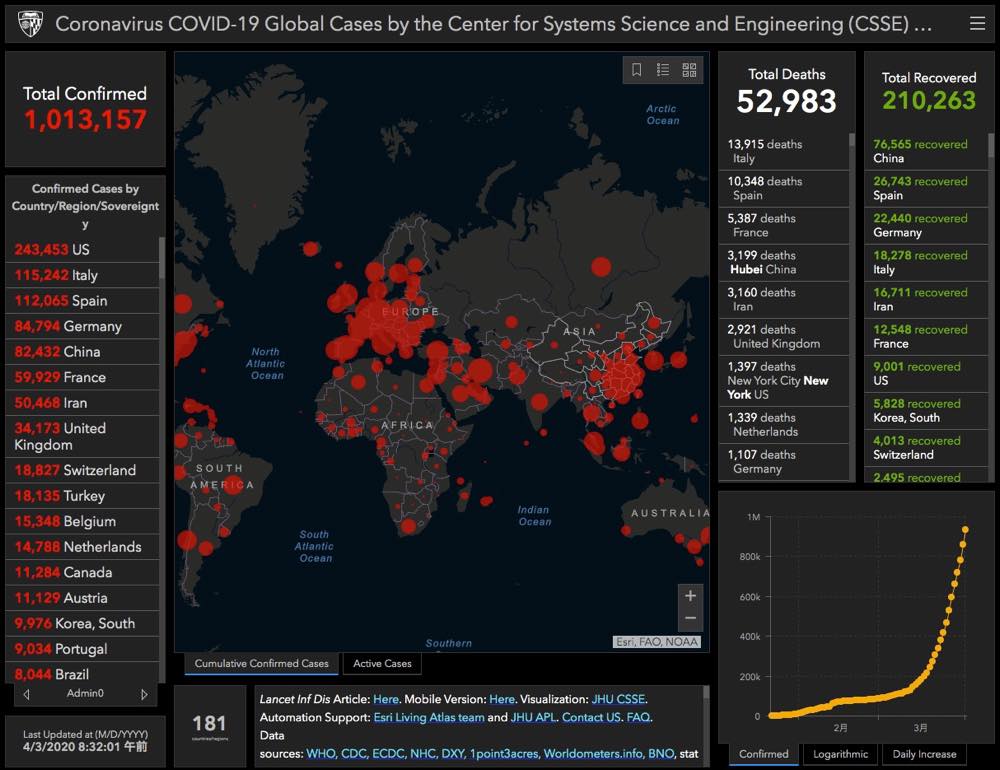Select Switzerland in confirmed cases list
1000x770 pixels.
click(x=82, y=470)
